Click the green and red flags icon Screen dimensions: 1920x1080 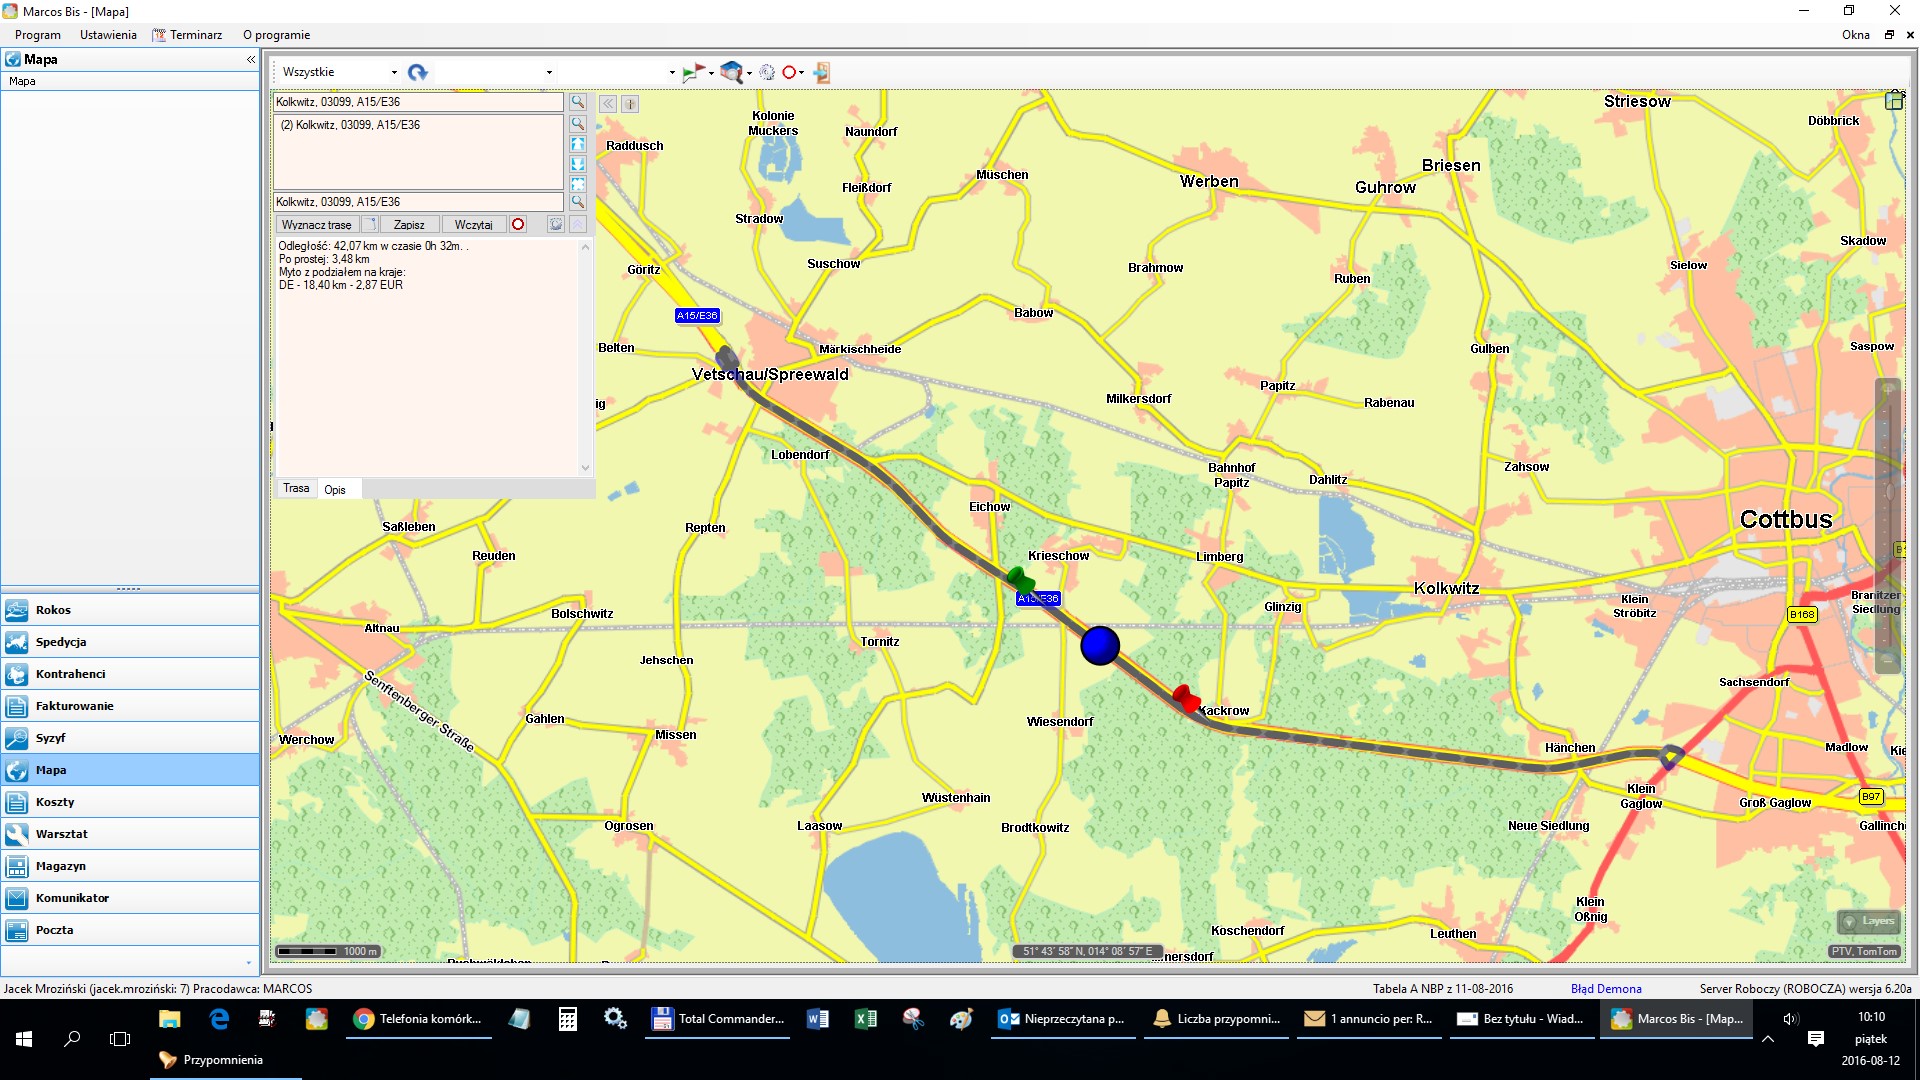click(692, 72)
